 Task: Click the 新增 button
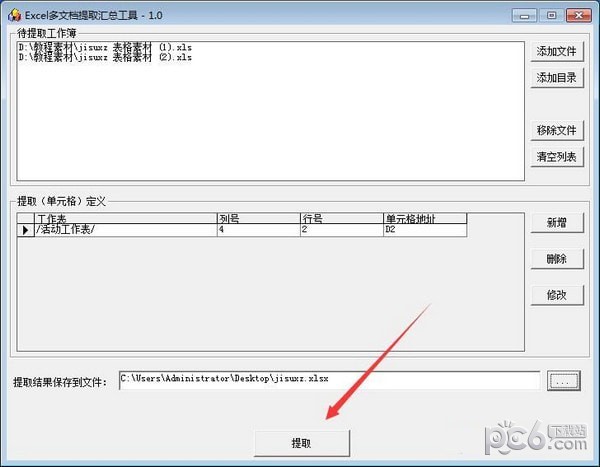point(557,223)
